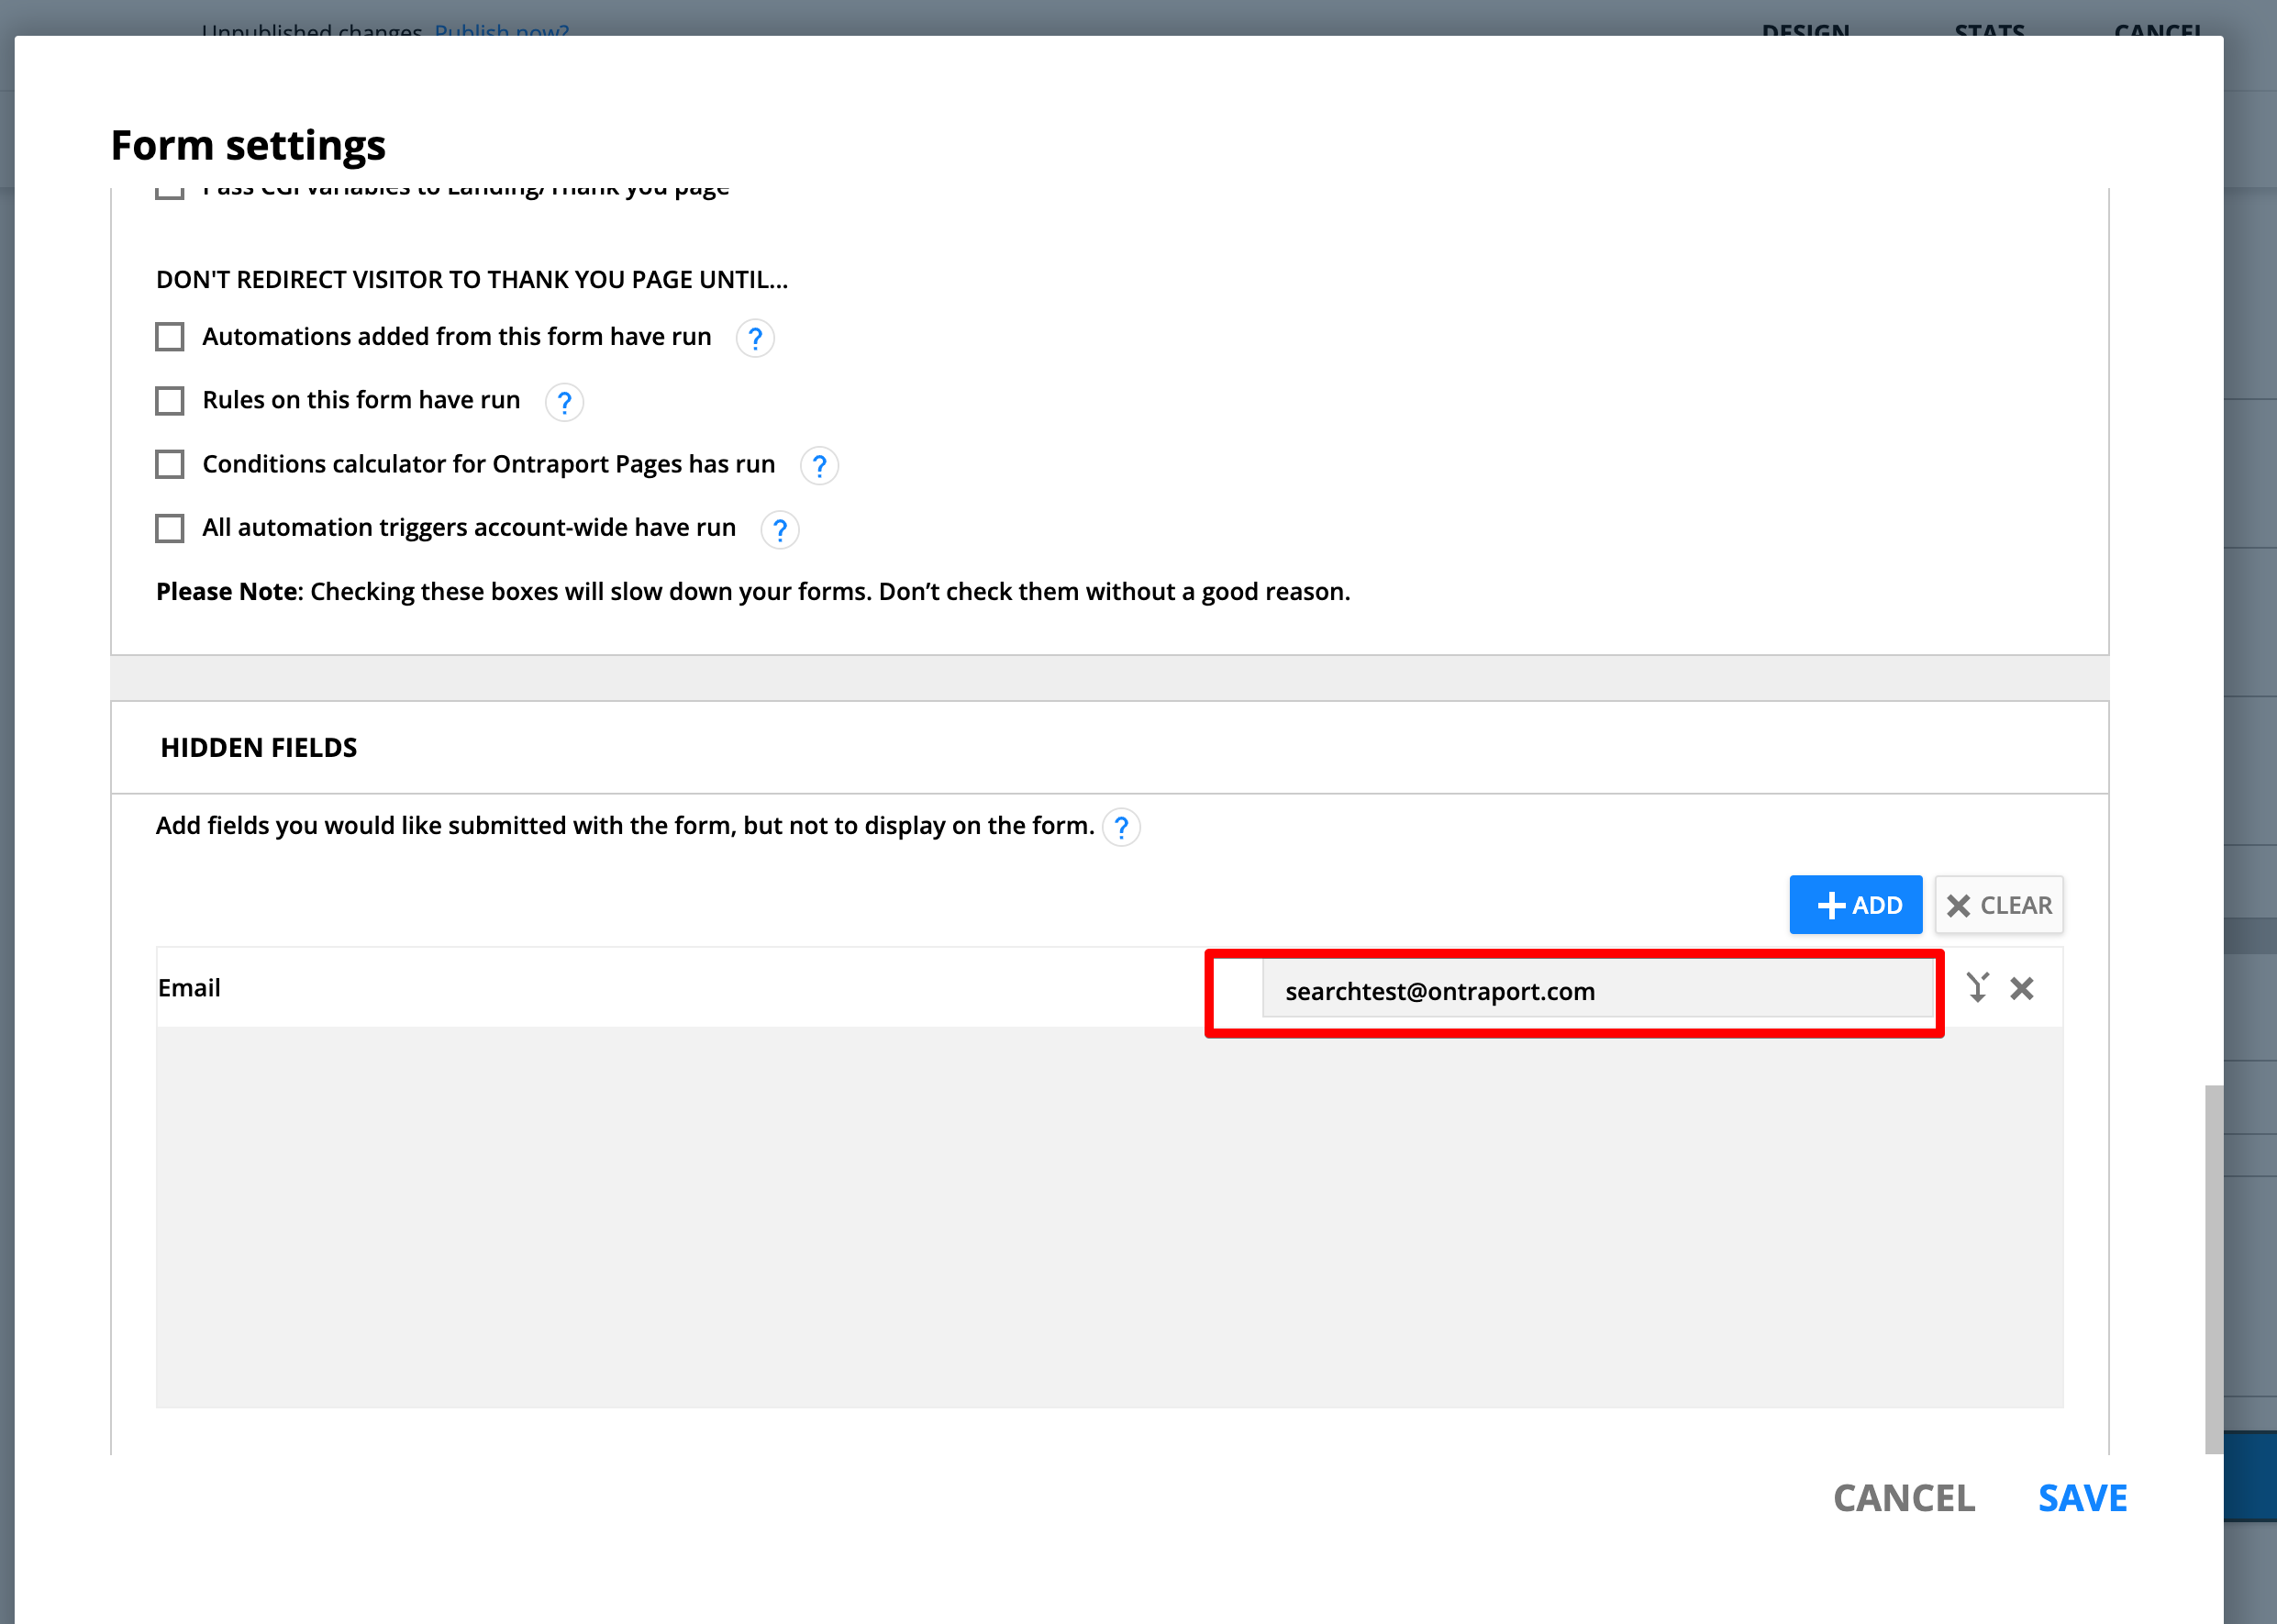Click the searchtest@ontraport.com value field
Screen dimensions: 2277x1624
pos(1596,991)
